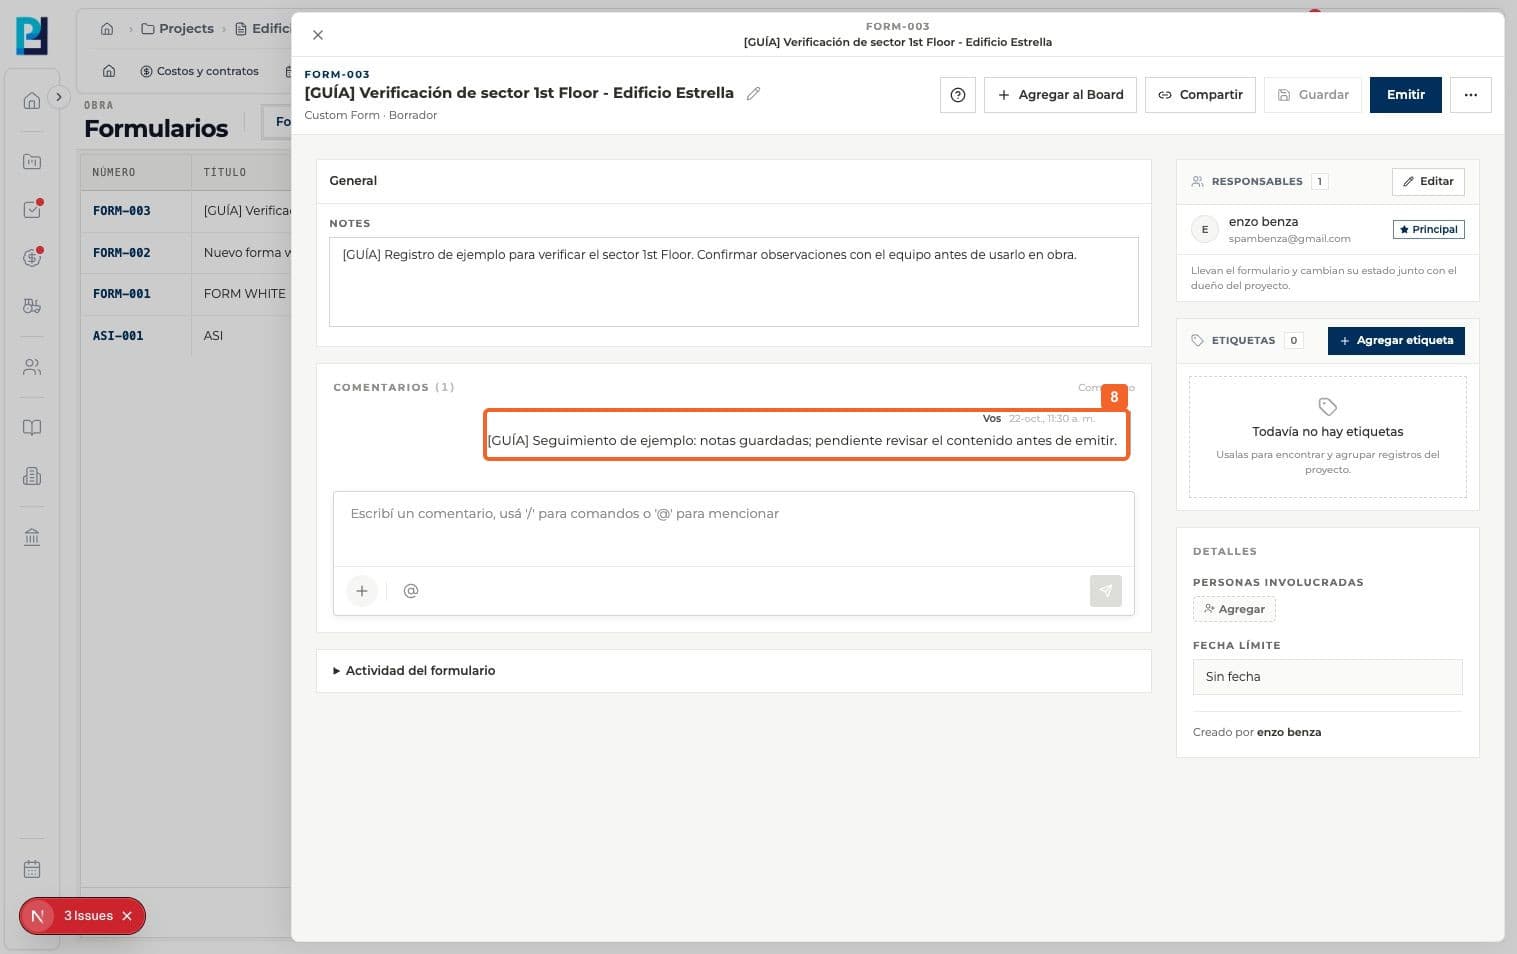Open the three-dots more options menu
Image resolution: width=1517 pixels, height=954 pixels.
click(x=1470, y=95)
